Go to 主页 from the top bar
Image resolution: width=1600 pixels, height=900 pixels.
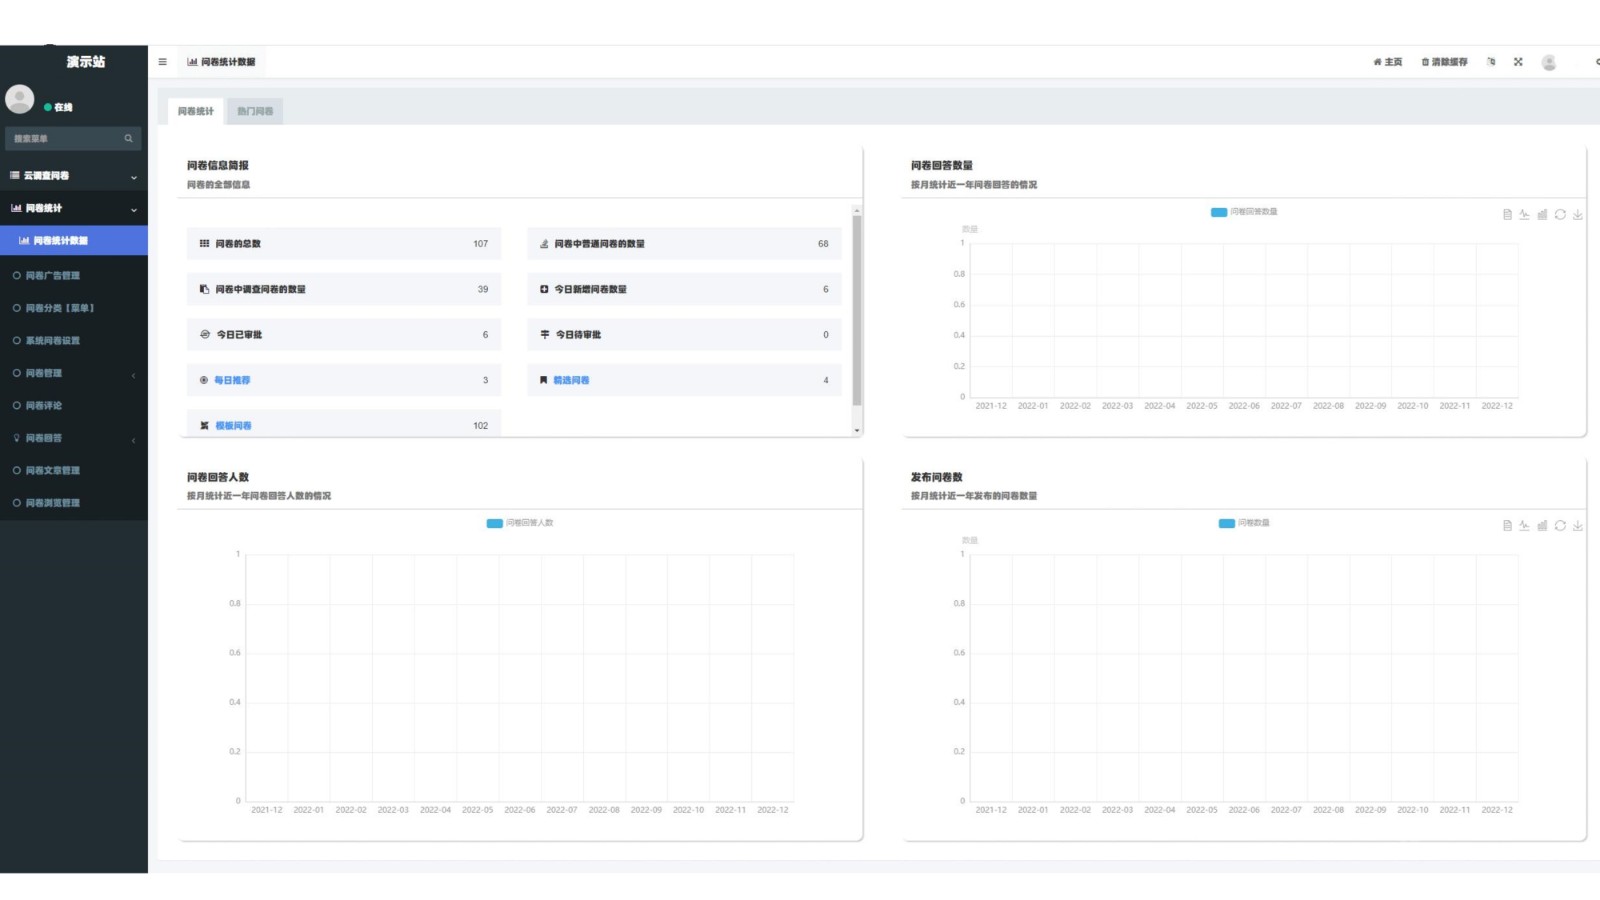click(x=1388, y=62)
